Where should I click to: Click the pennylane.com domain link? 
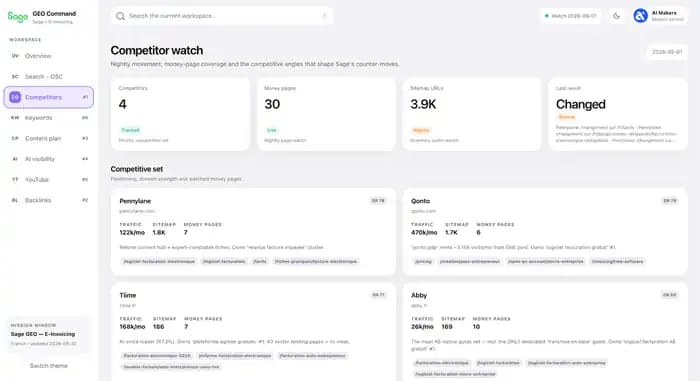tap(137, 211)
